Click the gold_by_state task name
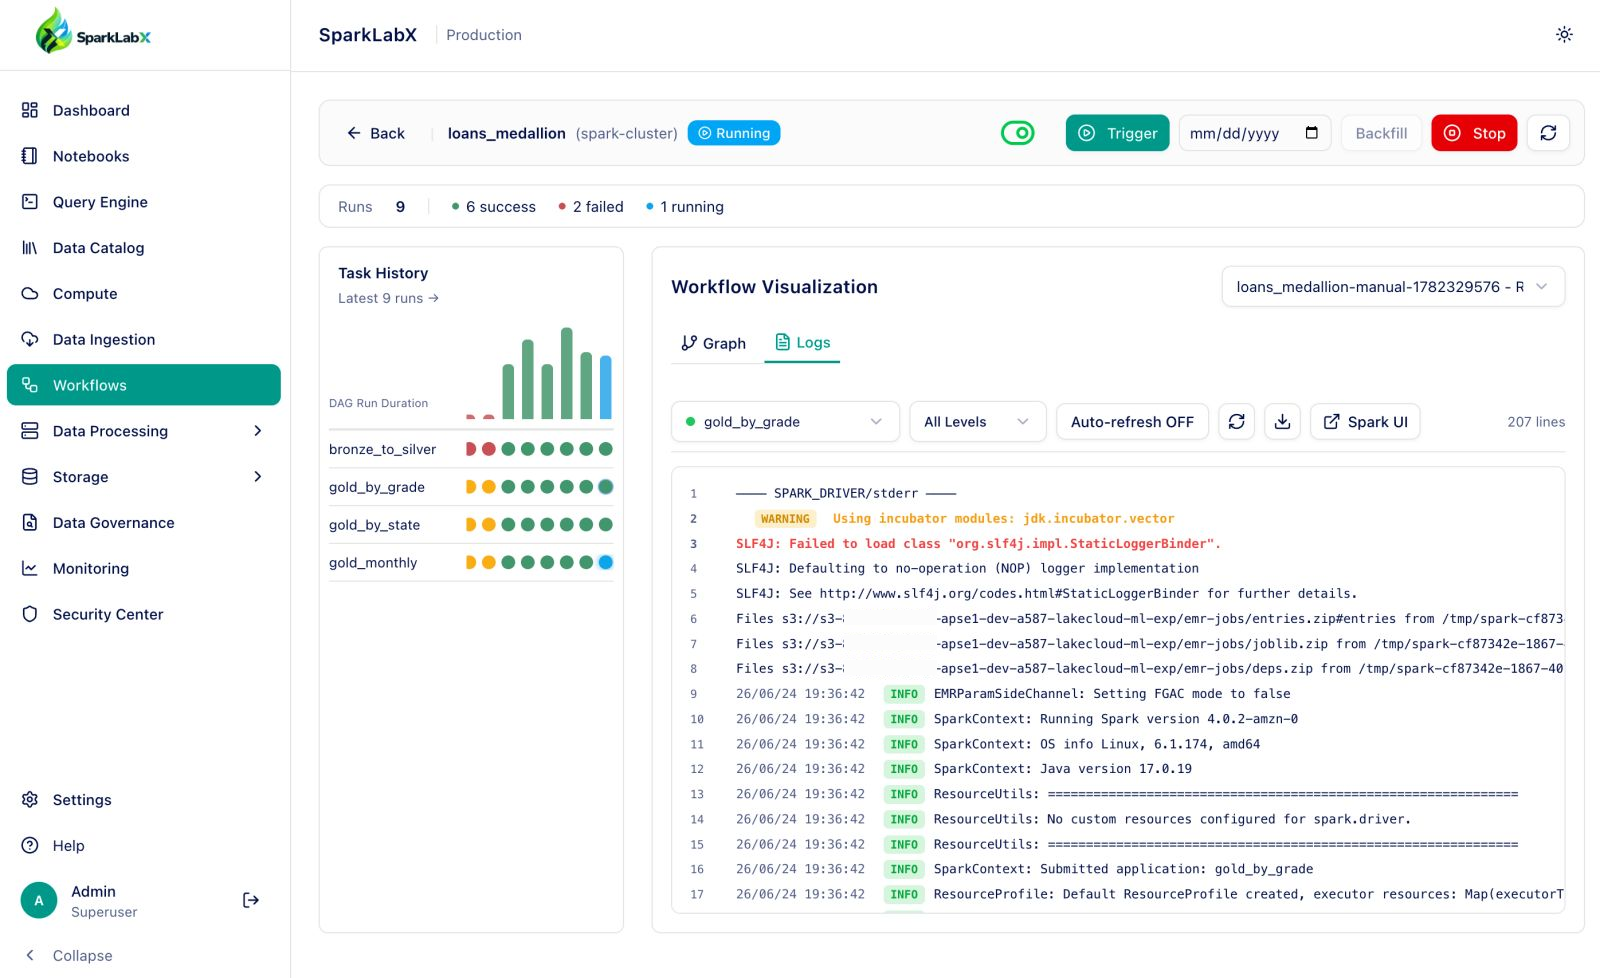This screenshot has width=1600, height=978. tap(374, 525)
